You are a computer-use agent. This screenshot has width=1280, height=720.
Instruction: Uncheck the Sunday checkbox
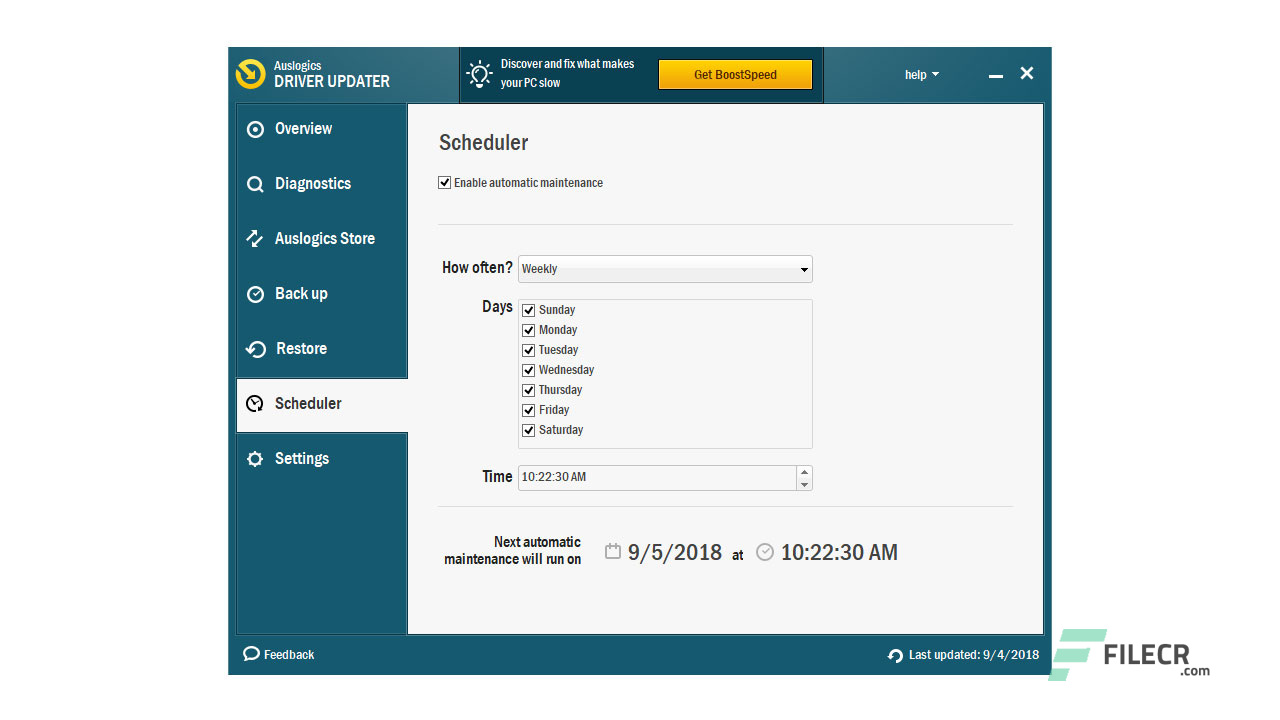529,310
